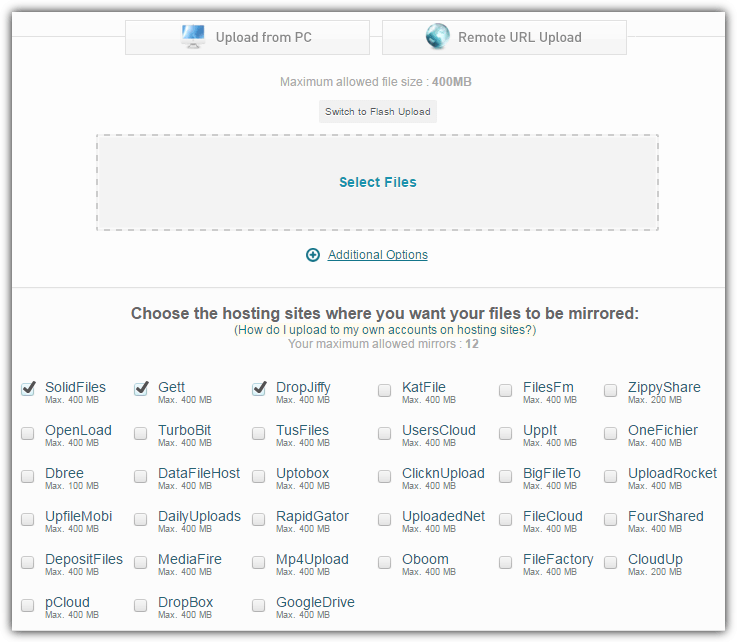This screenshot has height=642, width=737.
Task: Select the FileCloud checkbox
Action: point(506,519)
